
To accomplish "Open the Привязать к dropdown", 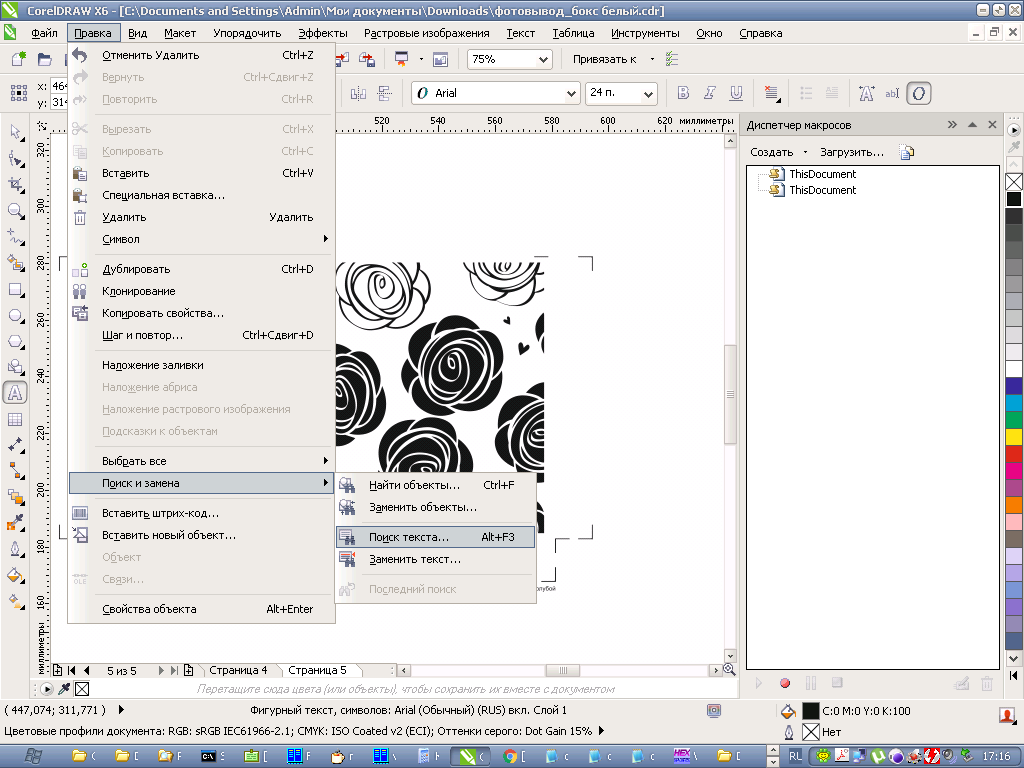I will (x=652, y=59).
